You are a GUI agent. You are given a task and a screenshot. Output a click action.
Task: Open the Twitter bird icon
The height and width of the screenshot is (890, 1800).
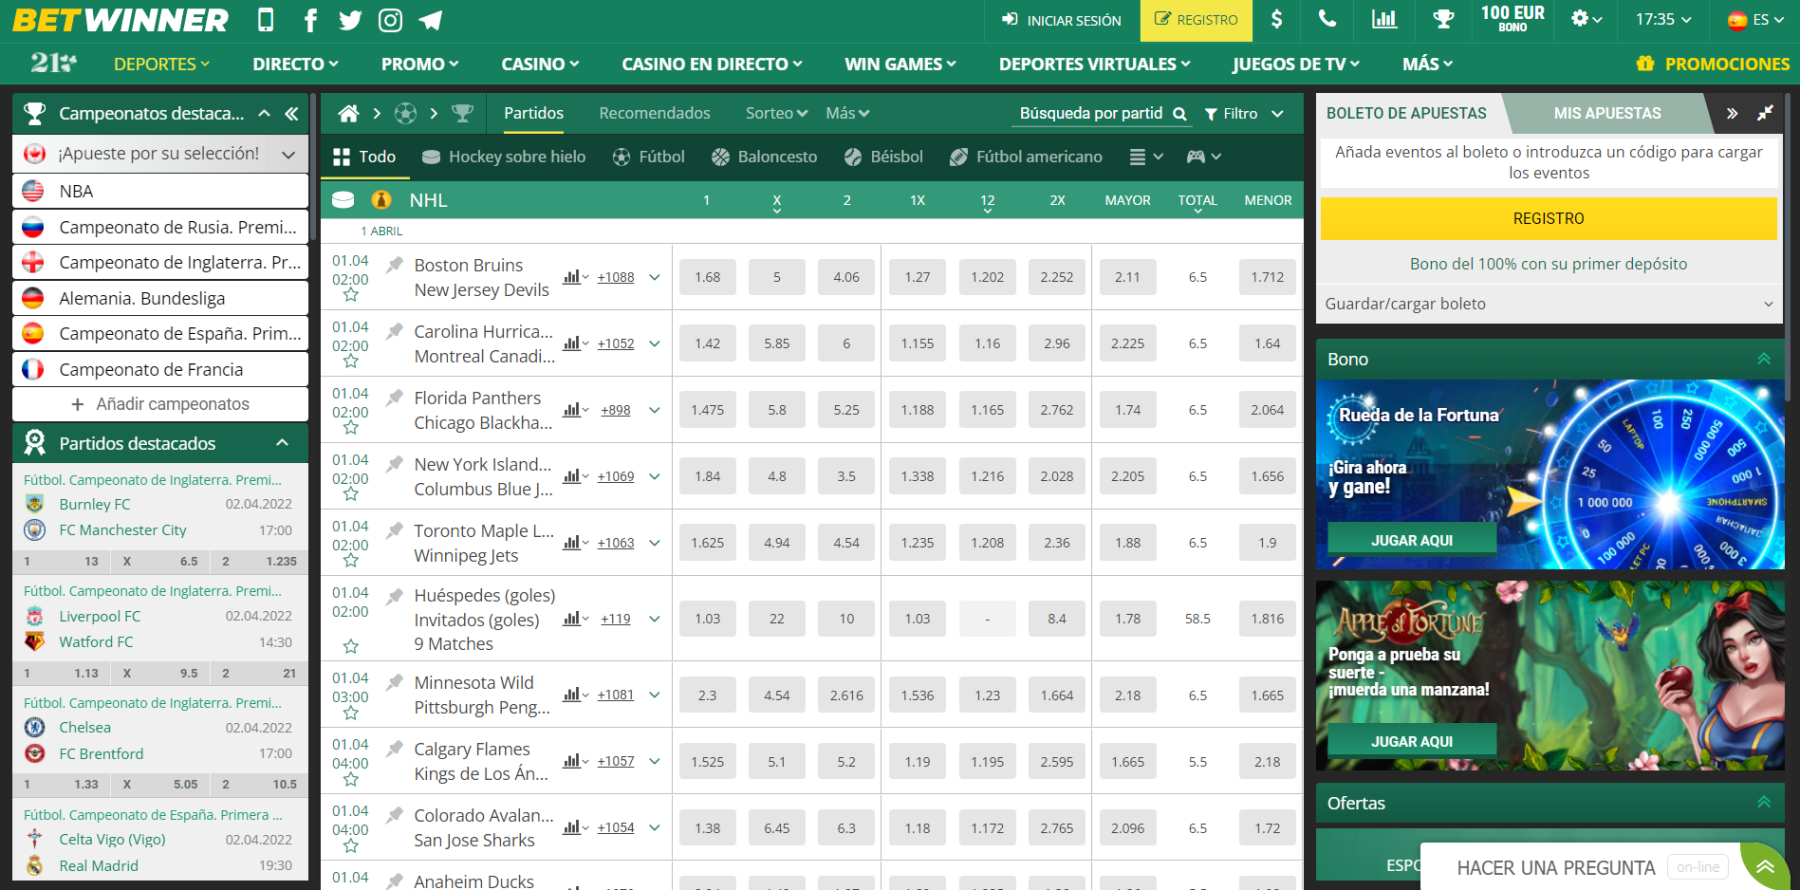coord(350,20)
